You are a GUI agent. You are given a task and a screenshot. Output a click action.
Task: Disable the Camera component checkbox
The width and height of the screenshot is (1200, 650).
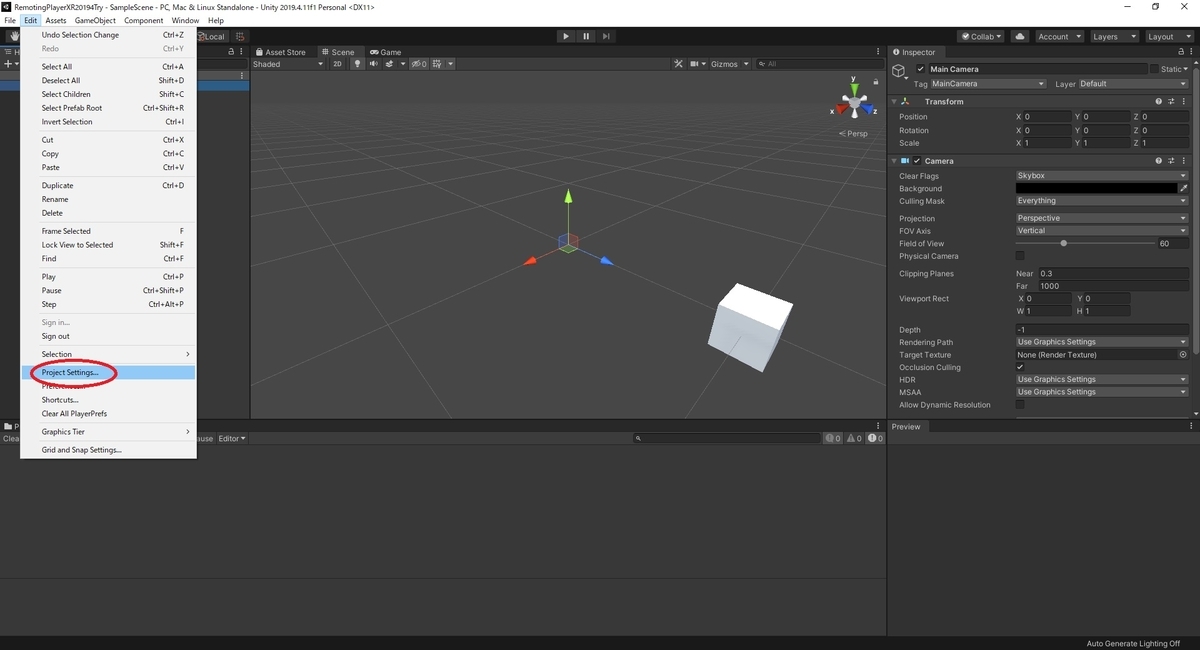[917, 160]
